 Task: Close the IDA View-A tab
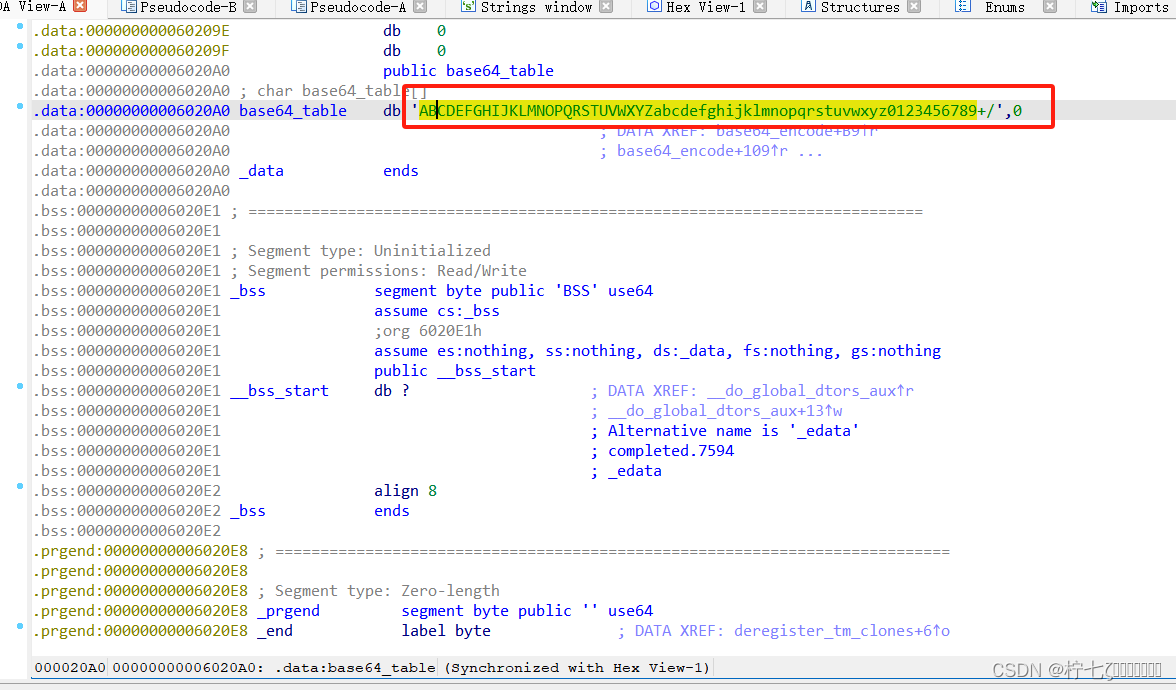tap(80, 6)
